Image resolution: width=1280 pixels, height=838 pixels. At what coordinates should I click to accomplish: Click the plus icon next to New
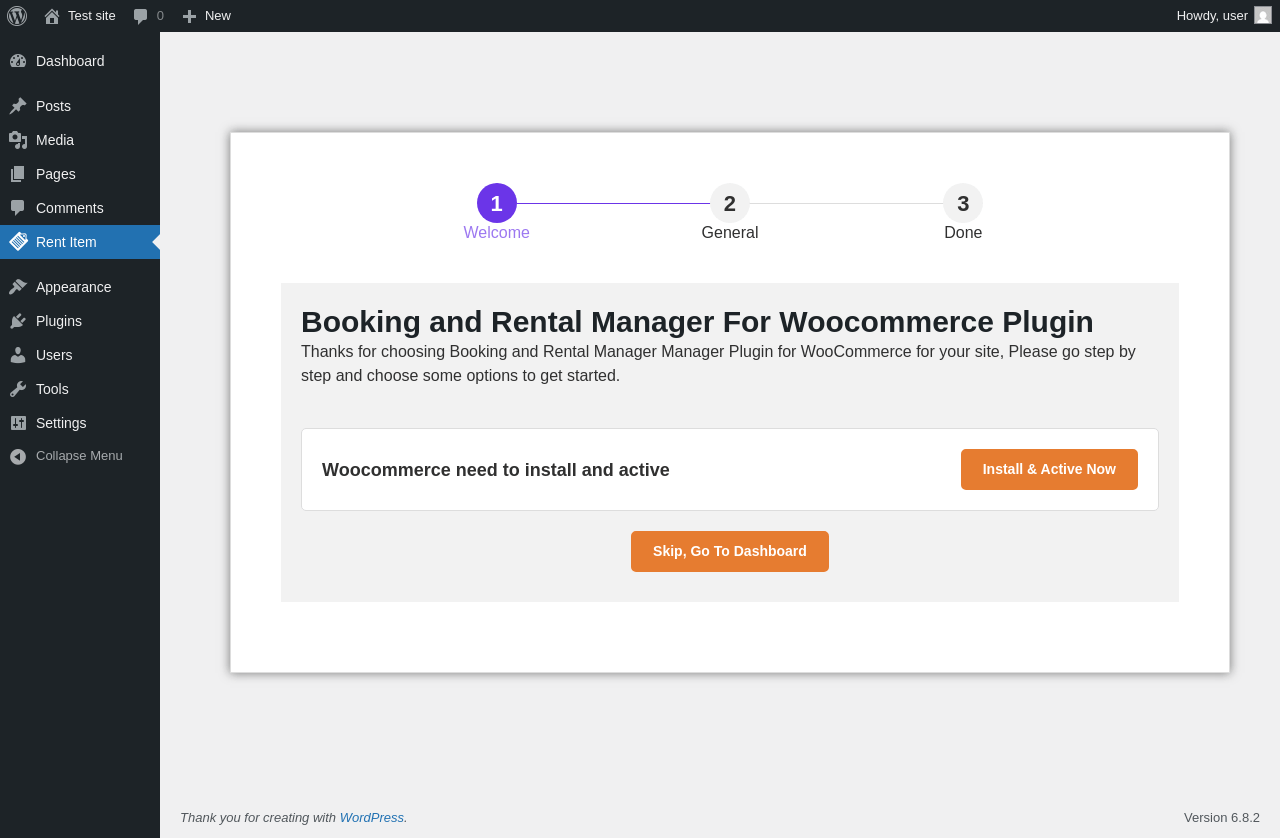point(189,16)
